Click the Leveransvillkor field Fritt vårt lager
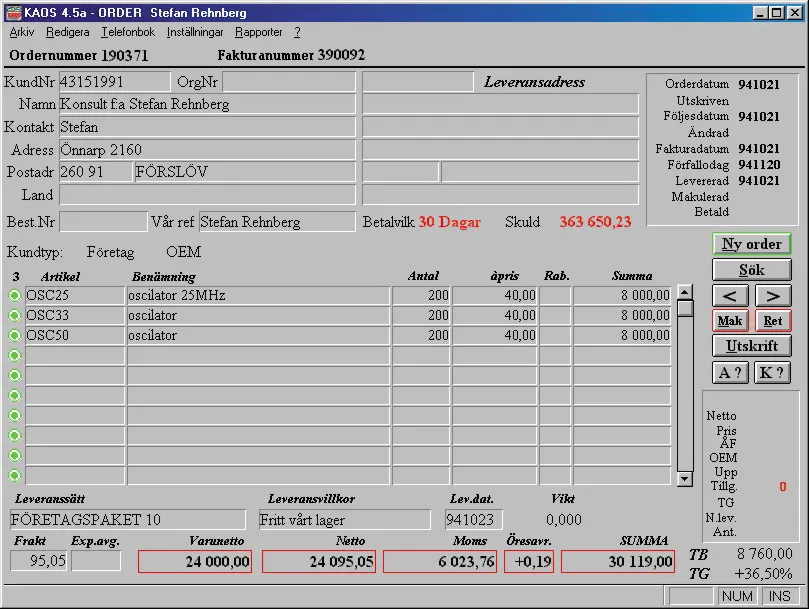This screenshot has width=809, height=609. 345,520
